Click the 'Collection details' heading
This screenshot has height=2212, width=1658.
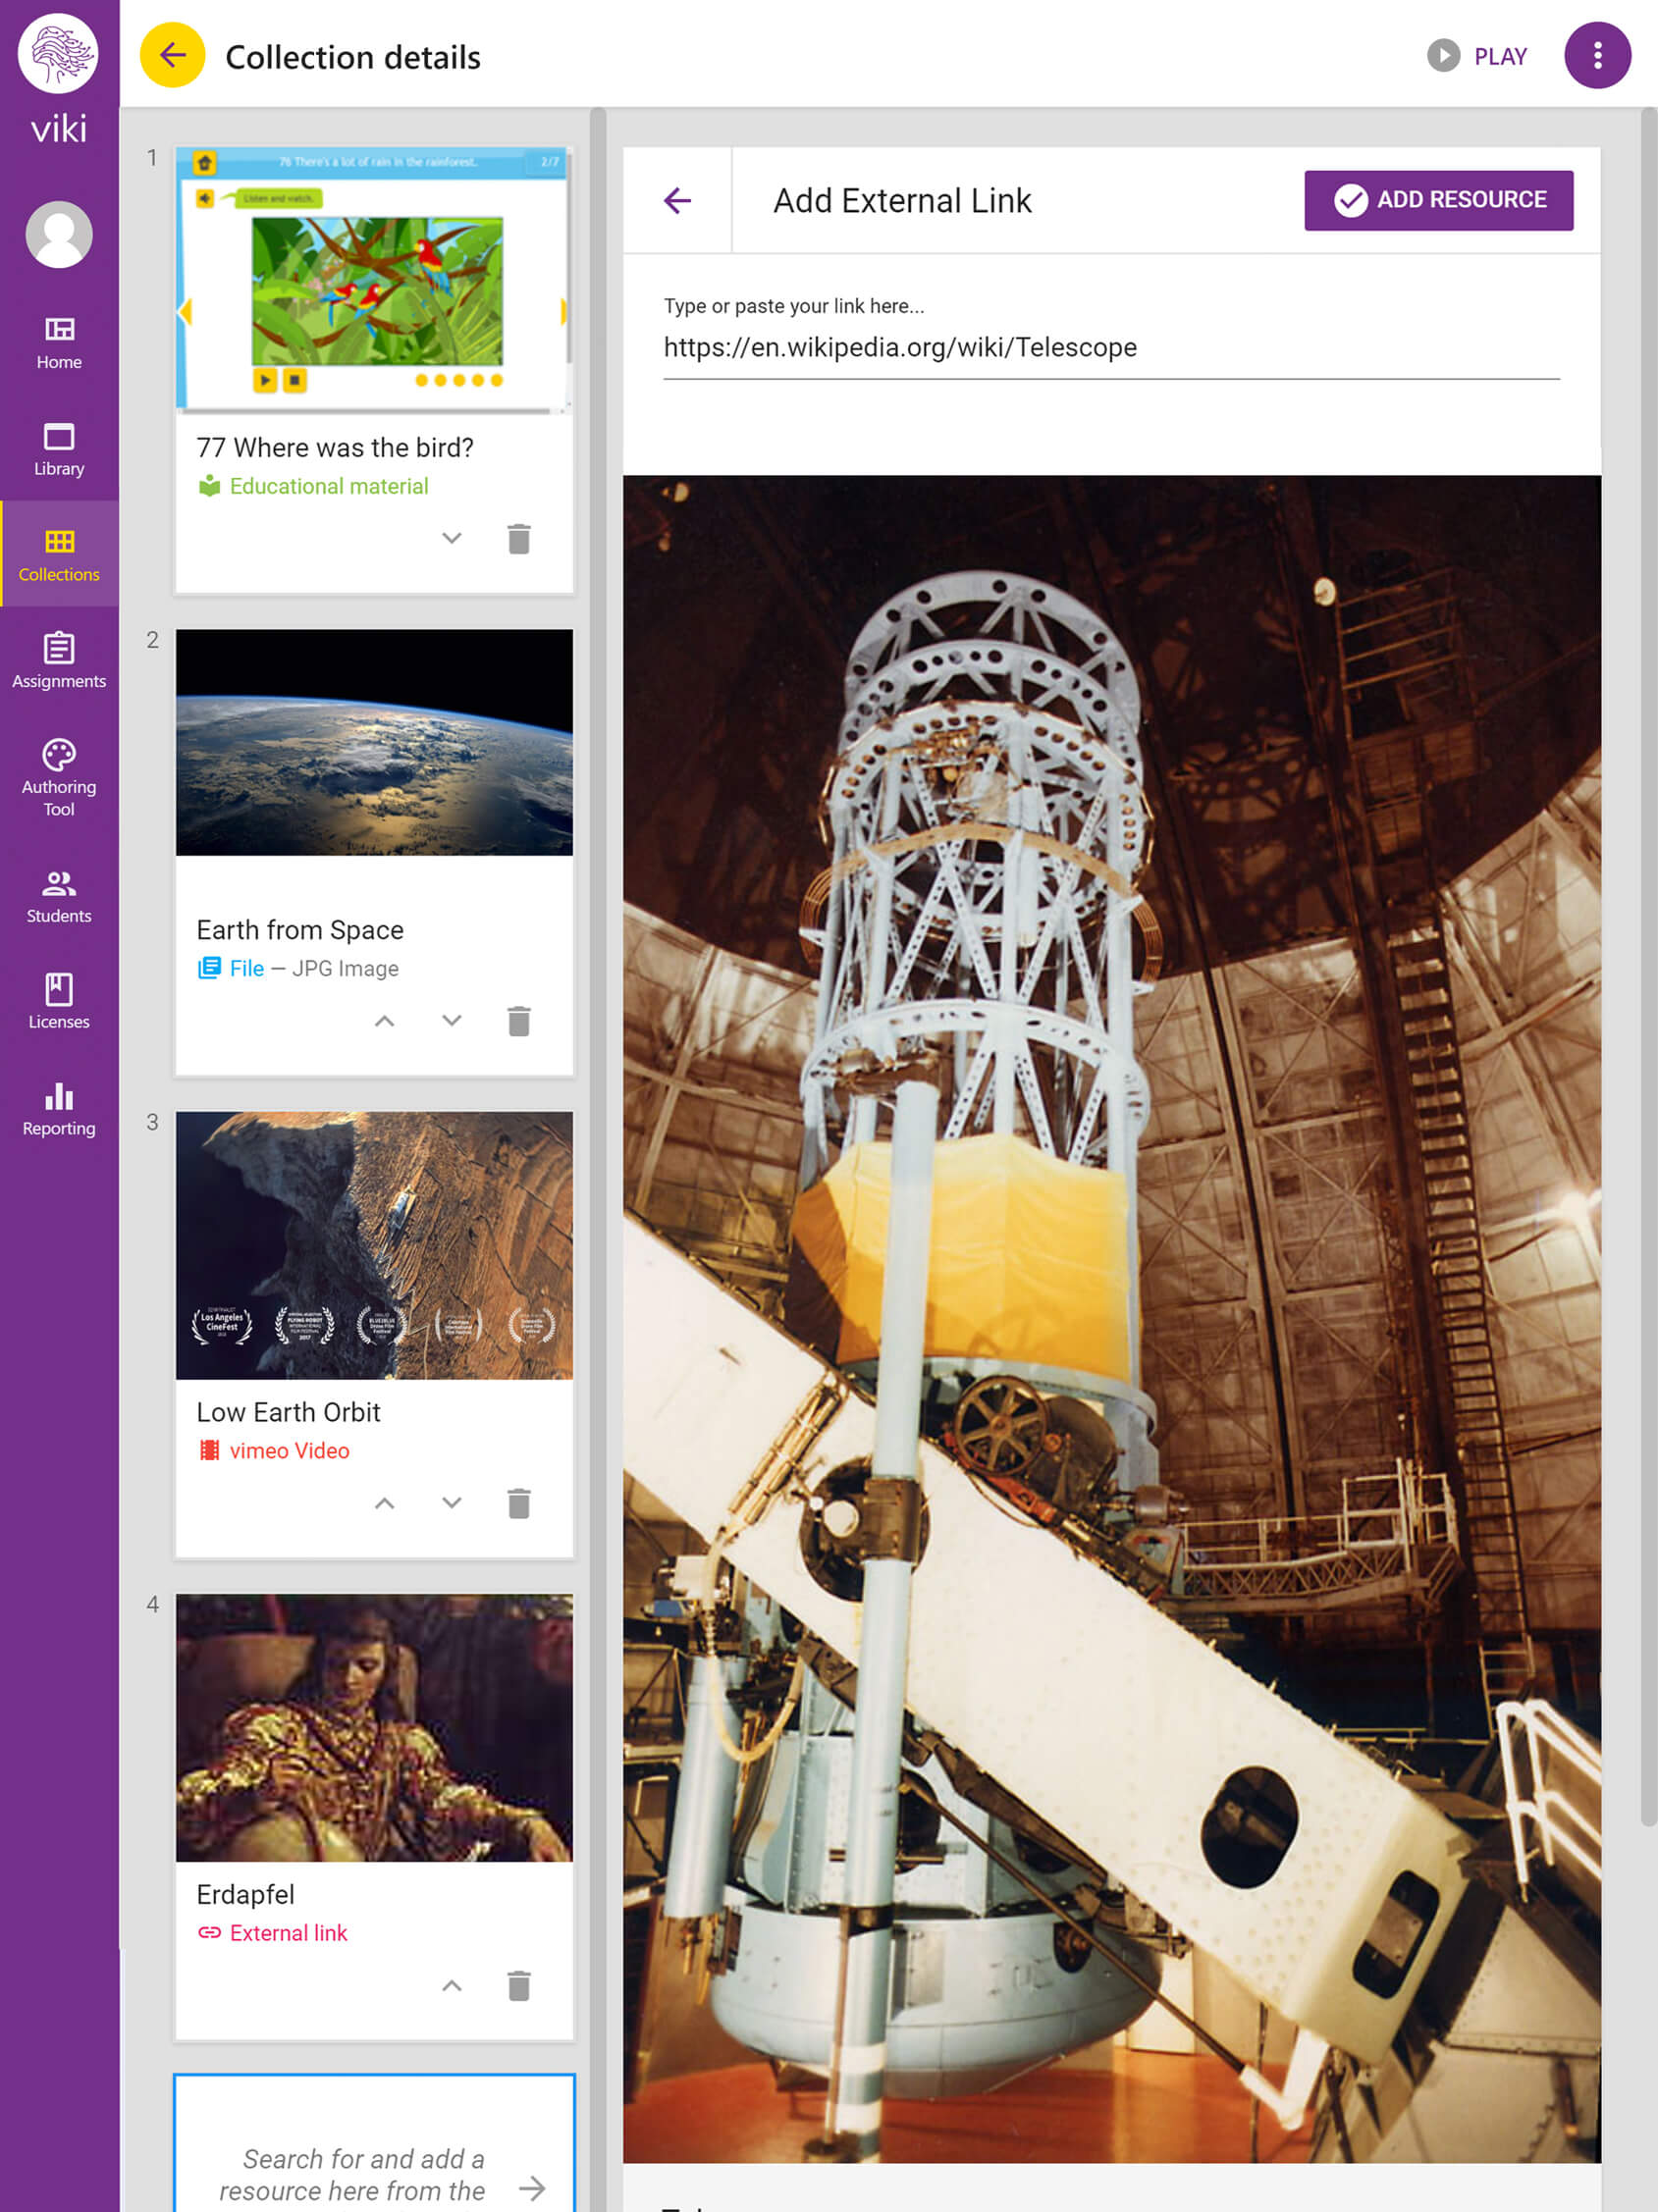click(353, 57)
